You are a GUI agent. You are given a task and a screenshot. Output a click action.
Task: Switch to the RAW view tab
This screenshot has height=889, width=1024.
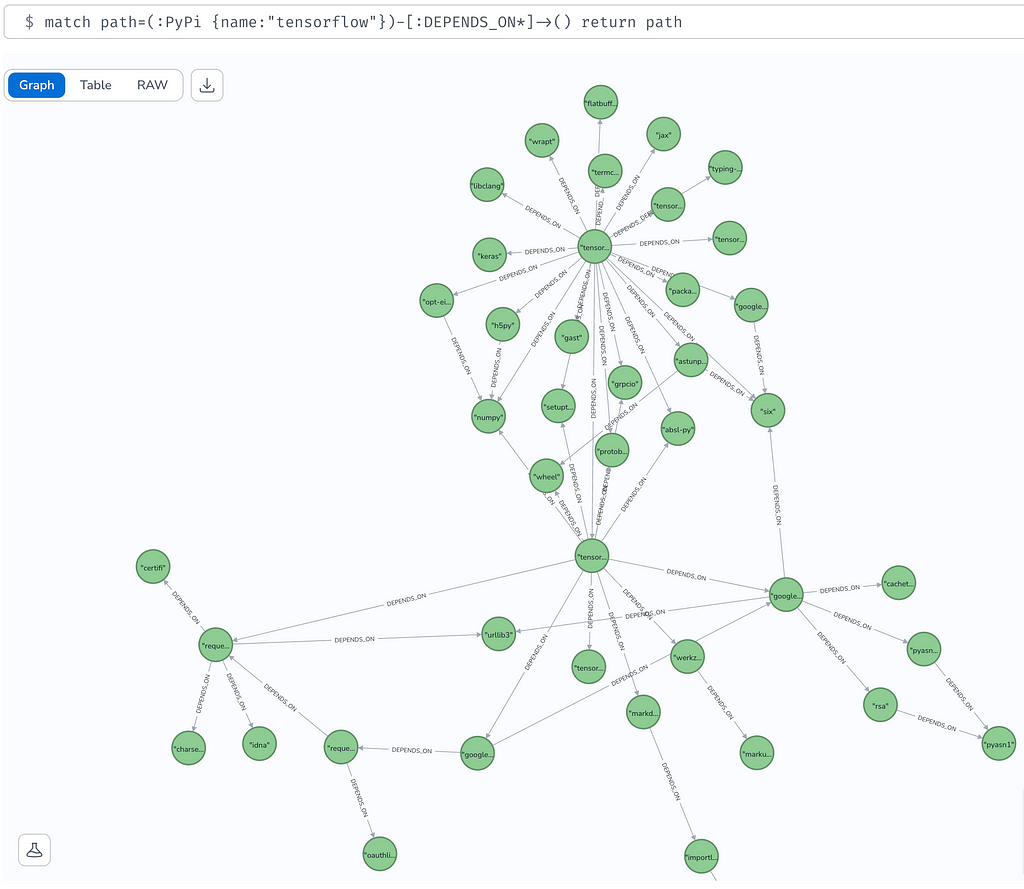click(152, 85)
